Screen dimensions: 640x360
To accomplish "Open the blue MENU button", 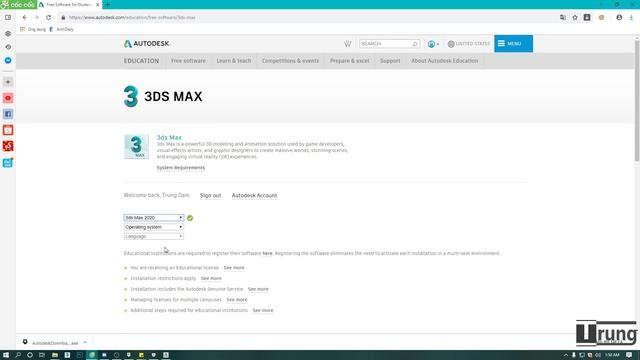I will pyautogui.click(x=513, y=44).
